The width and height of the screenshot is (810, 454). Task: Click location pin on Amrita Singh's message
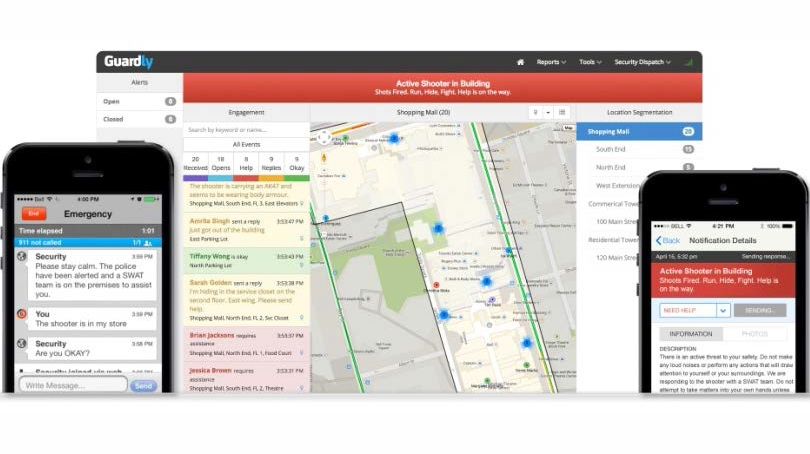point(302,239)
